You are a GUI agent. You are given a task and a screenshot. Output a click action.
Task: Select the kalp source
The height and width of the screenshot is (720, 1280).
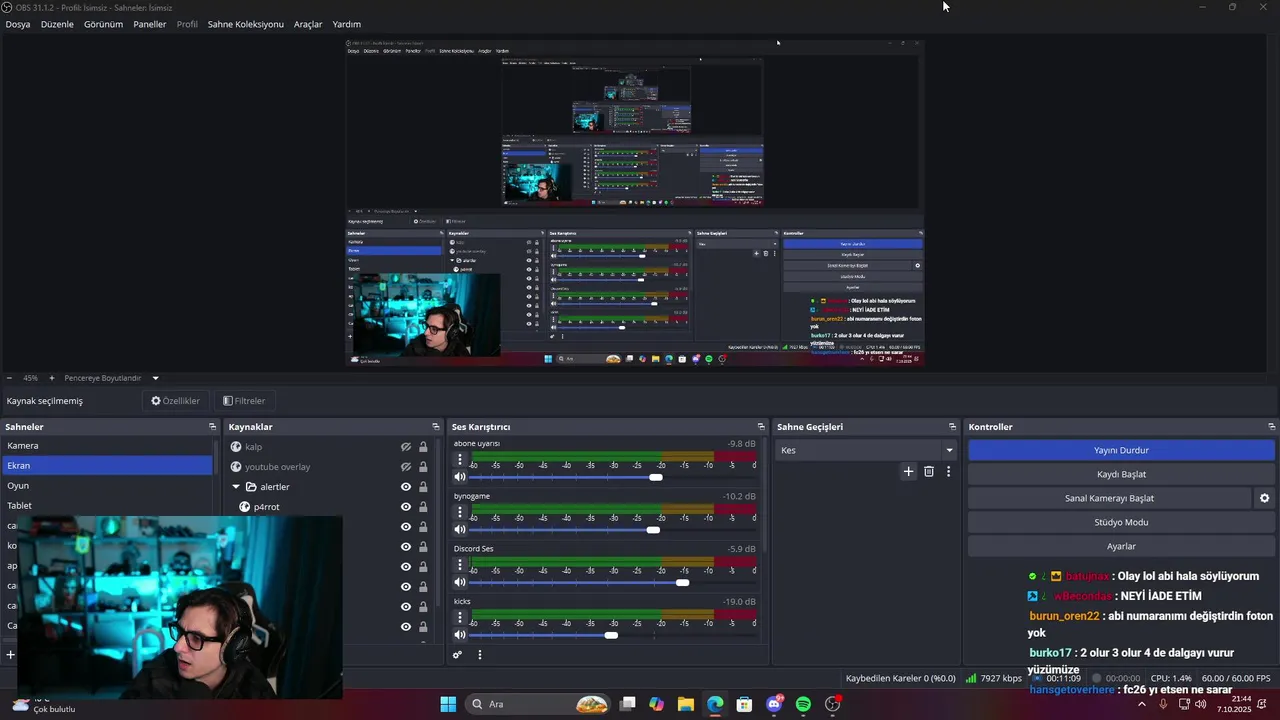pos(253,447)
